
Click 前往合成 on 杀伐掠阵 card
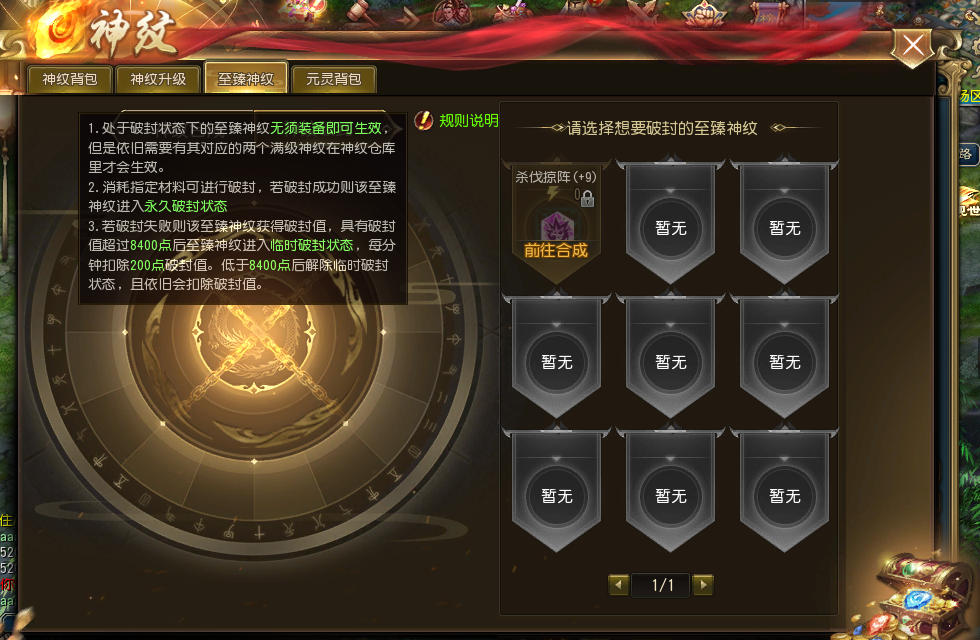pyautogui.click(x=556, y=251)
